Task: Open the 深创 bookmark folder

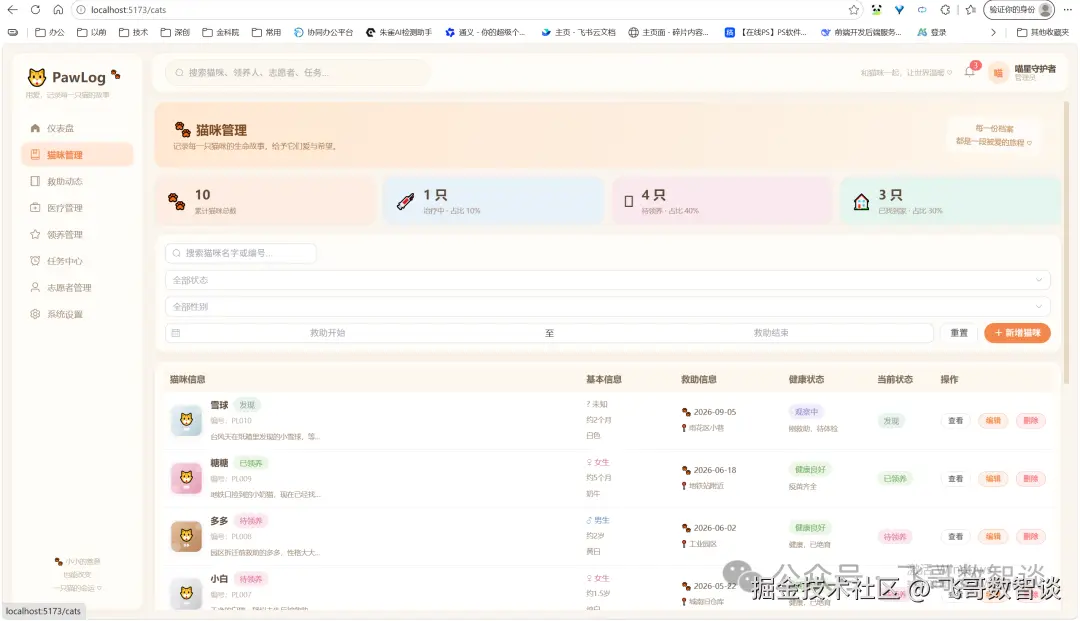Action: click(175, 32)
